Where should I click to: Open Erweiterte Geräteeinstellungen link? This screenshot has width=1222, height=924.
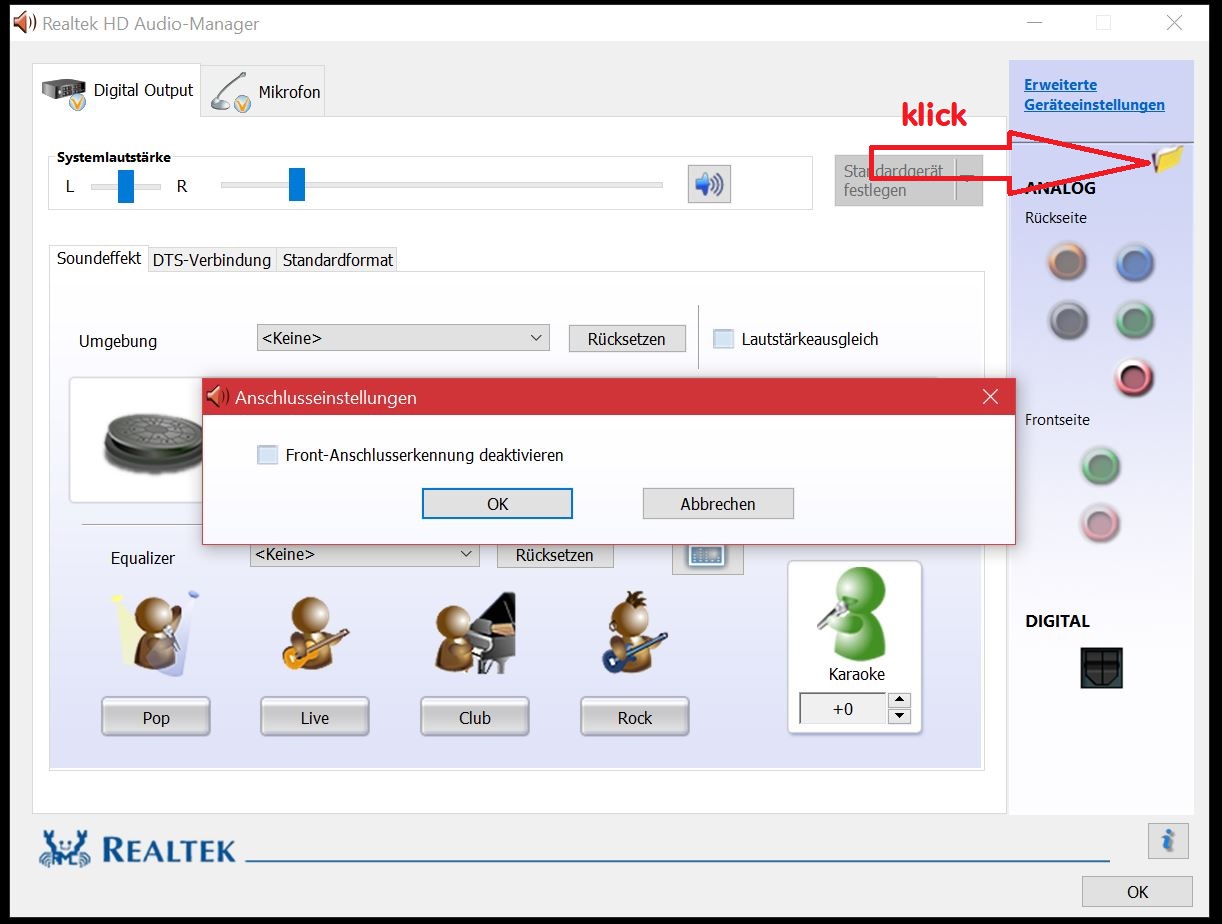tap(1094, 95)
